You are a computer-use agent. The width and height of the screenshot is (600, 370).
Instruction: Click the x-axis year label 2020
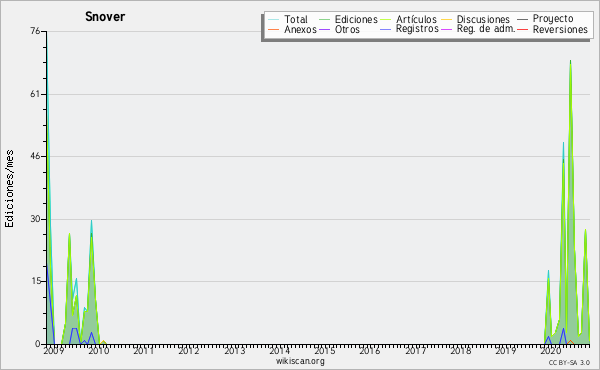point(551,350)
